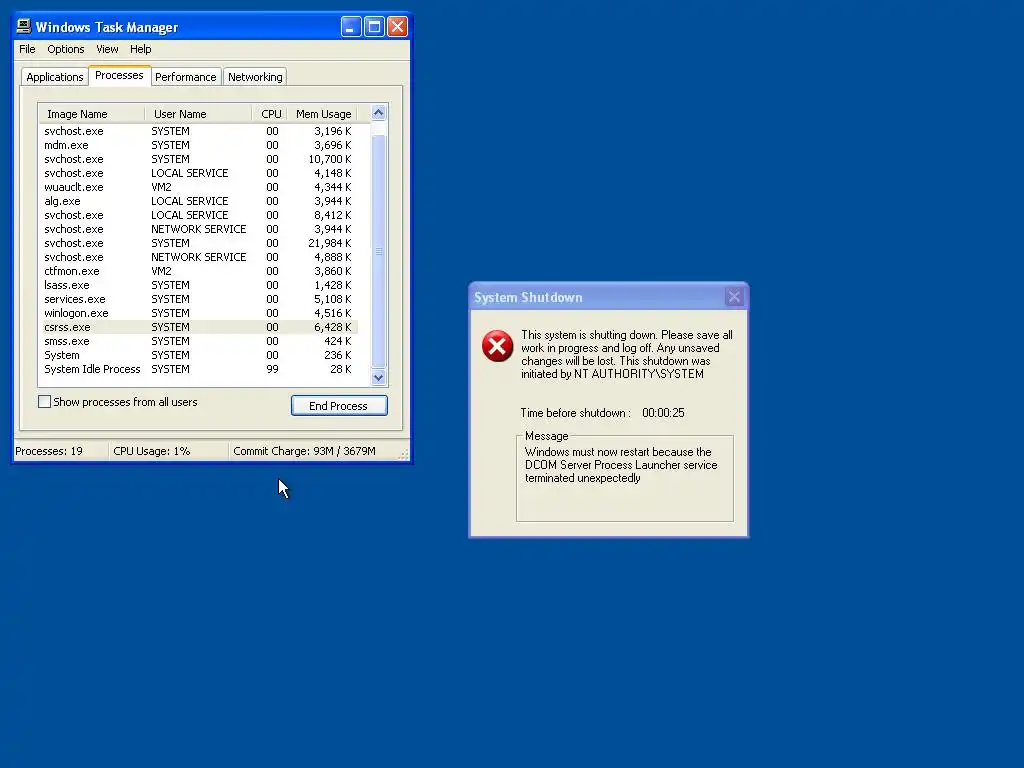Select the csrss.exe process
Image resolution: width=1024 pixels, height=768 pixels.
199,327
